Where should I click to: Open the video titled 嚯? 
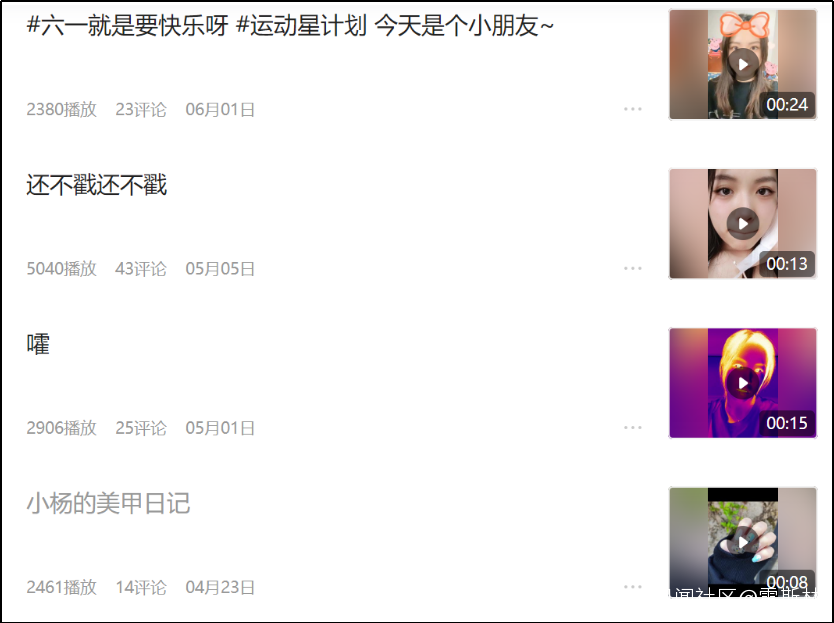[x=38, y=344]
